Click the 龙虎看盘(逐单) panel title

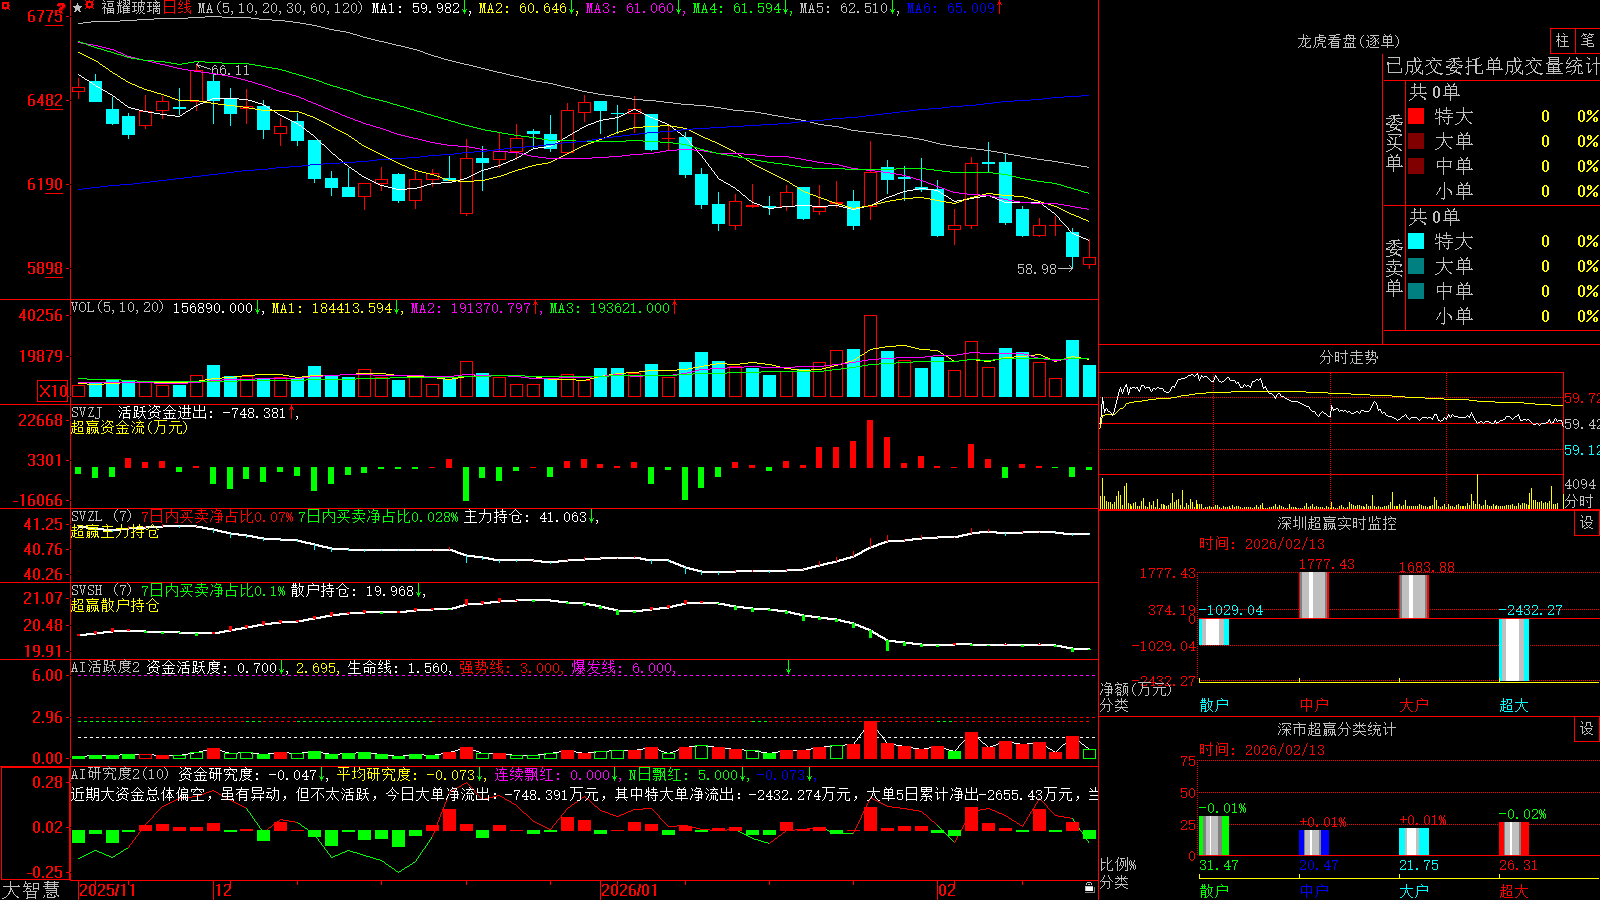click(x=1348, y=41)
